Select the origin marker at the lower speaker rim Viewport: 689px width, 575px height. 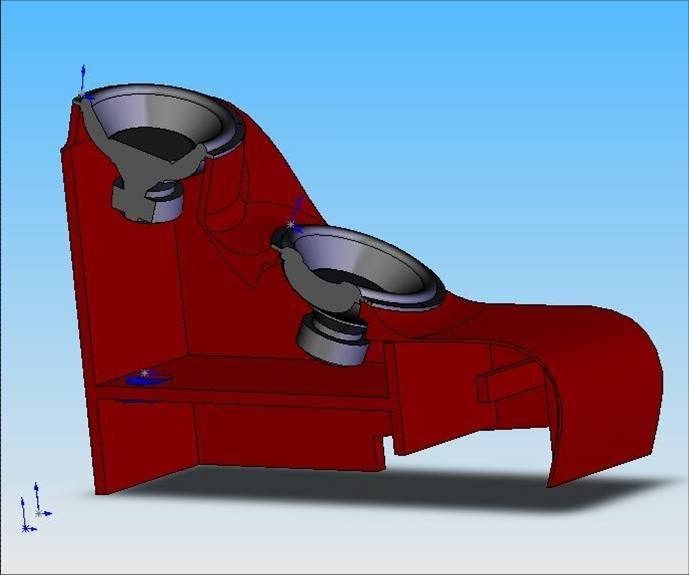coord(293,223)
